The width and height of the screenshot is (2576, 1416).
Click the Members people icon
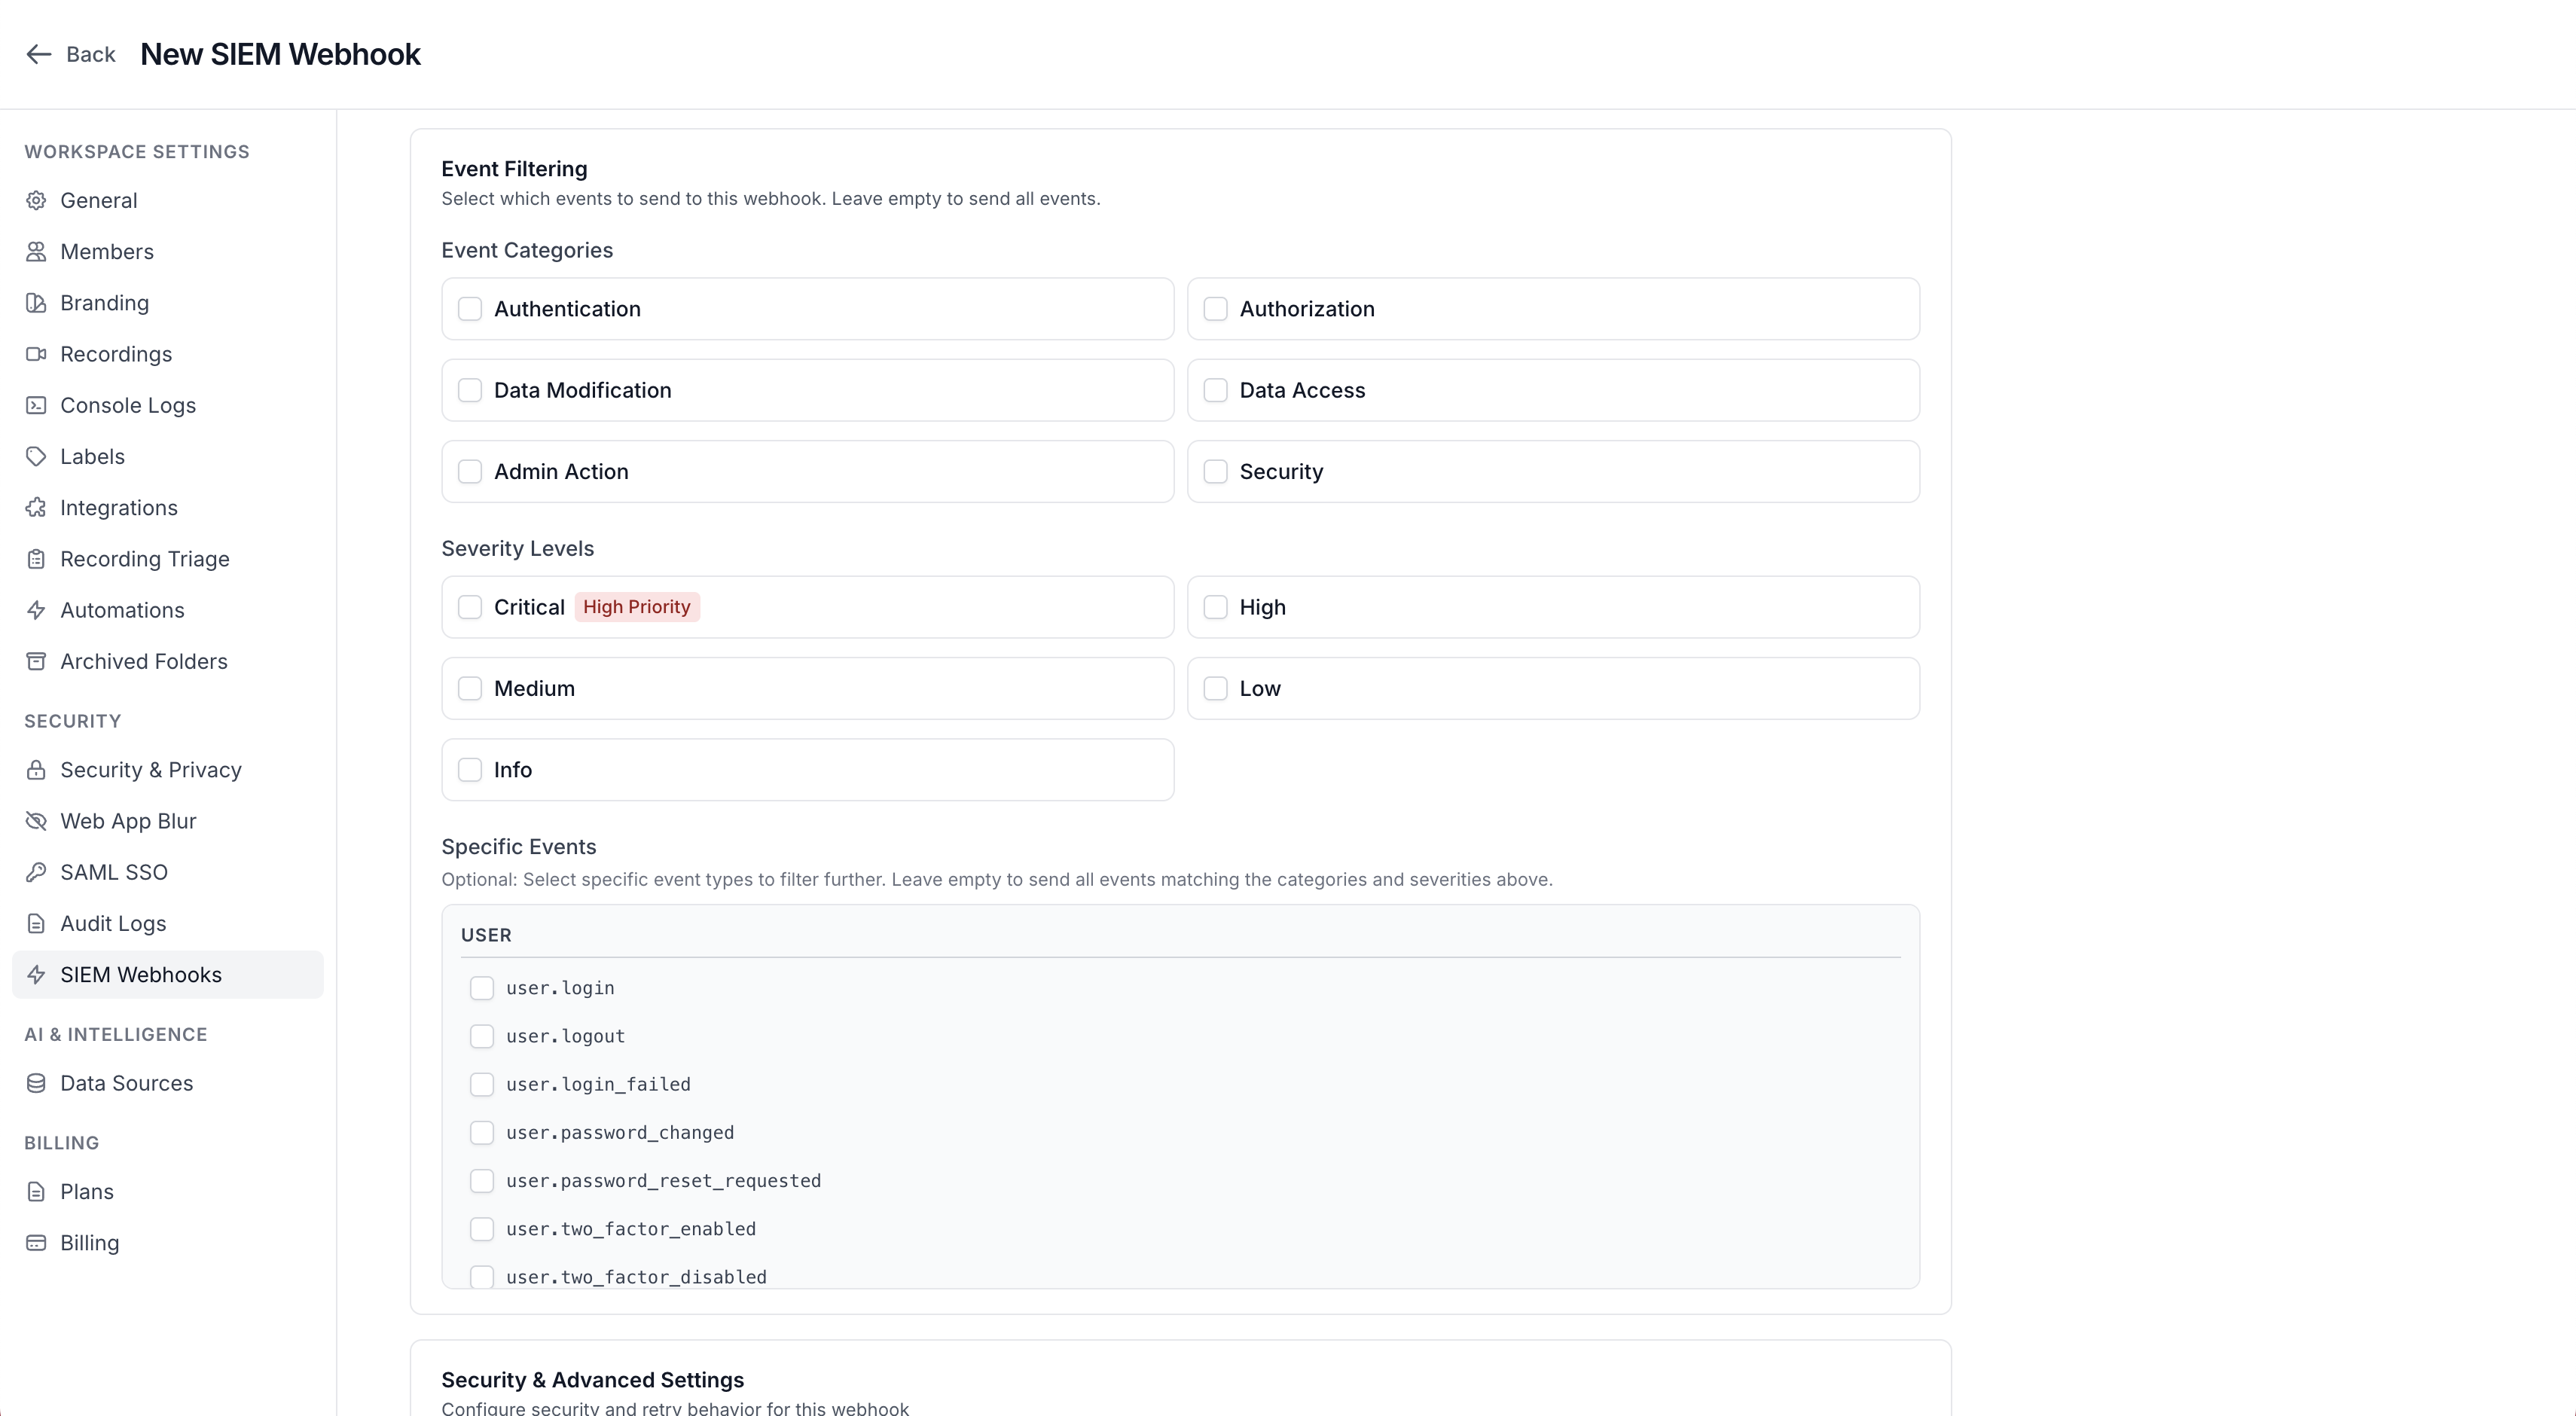pyautogui.click(x=36, y=251)
